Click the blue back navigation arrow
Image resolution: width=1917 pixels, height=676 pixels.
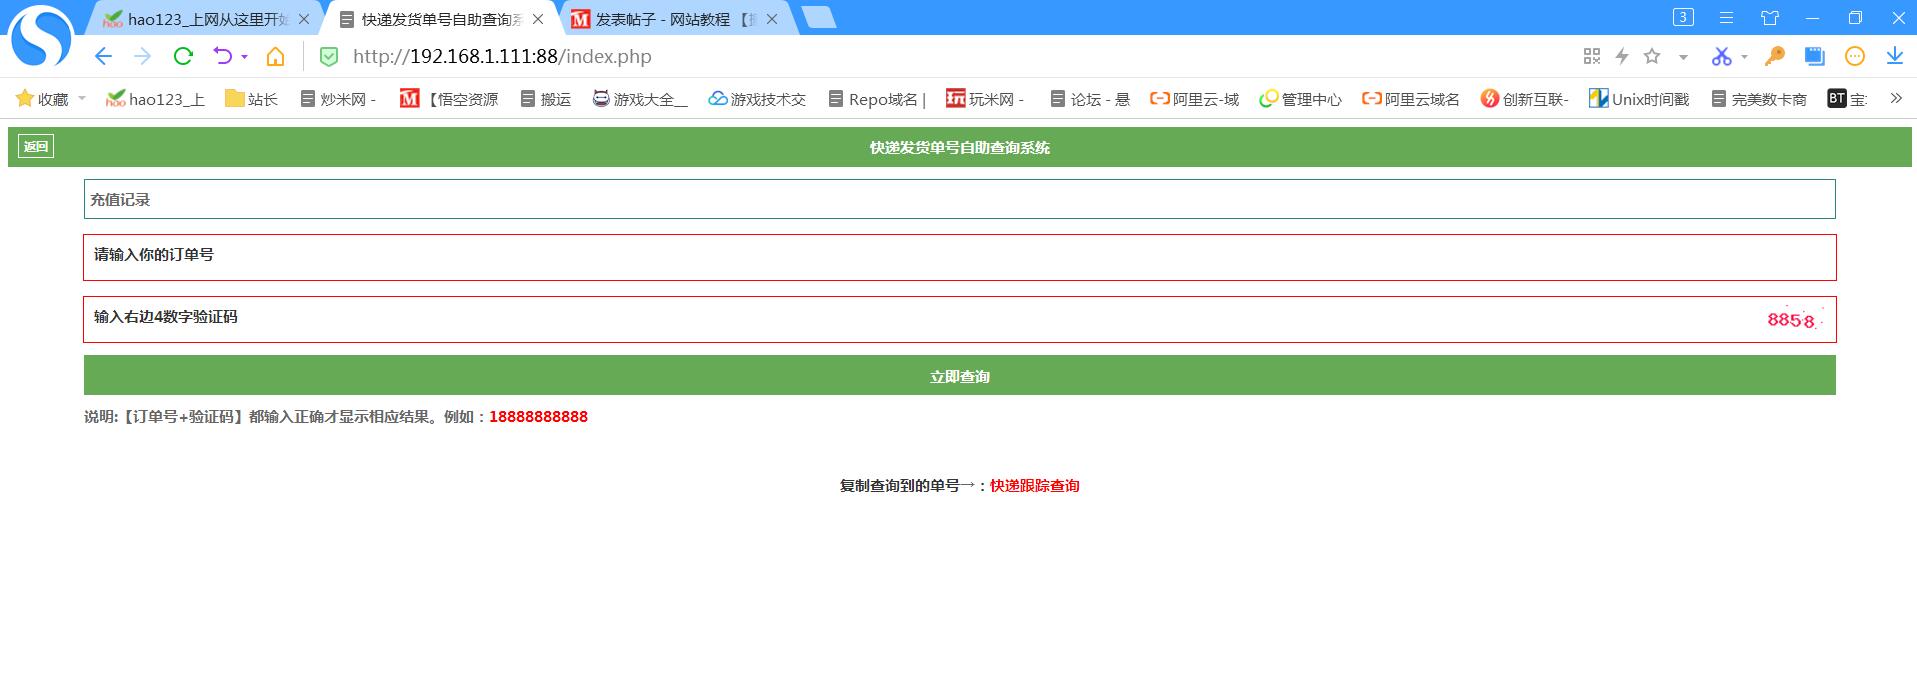click(103, 56)
